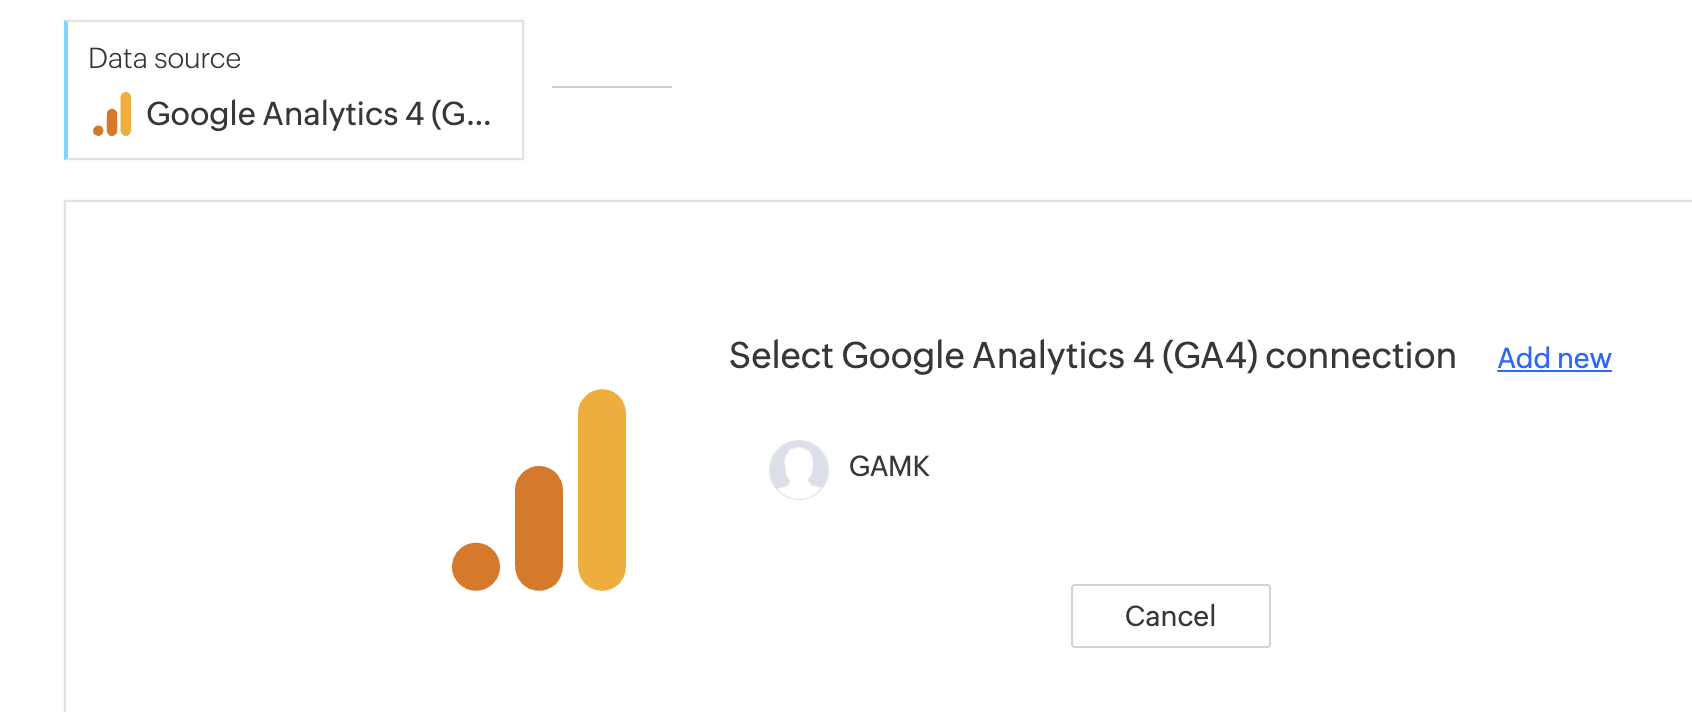This screenshot has width=1692, height=712.
Task: Click the 'Google Analytics 4' words in the heading
Action: coord(997,356)
